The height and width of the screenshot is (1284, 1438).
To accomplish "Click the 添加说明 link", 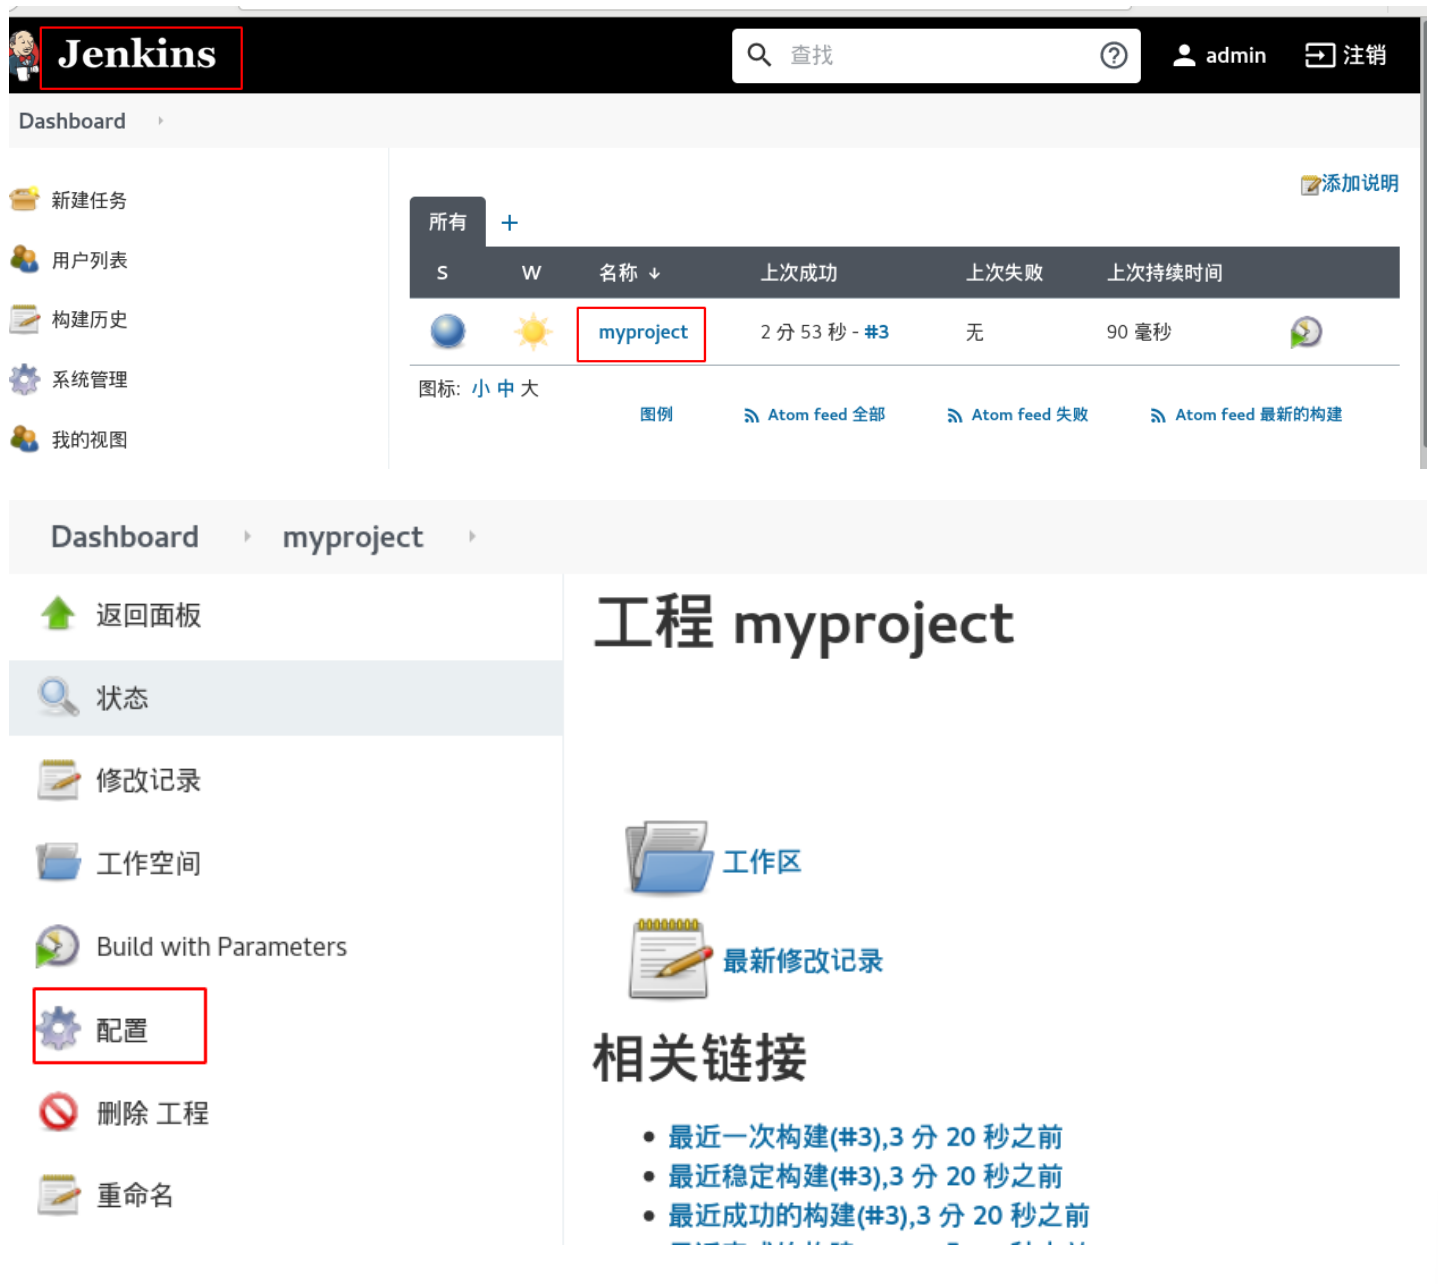I will click(1360, 184).
